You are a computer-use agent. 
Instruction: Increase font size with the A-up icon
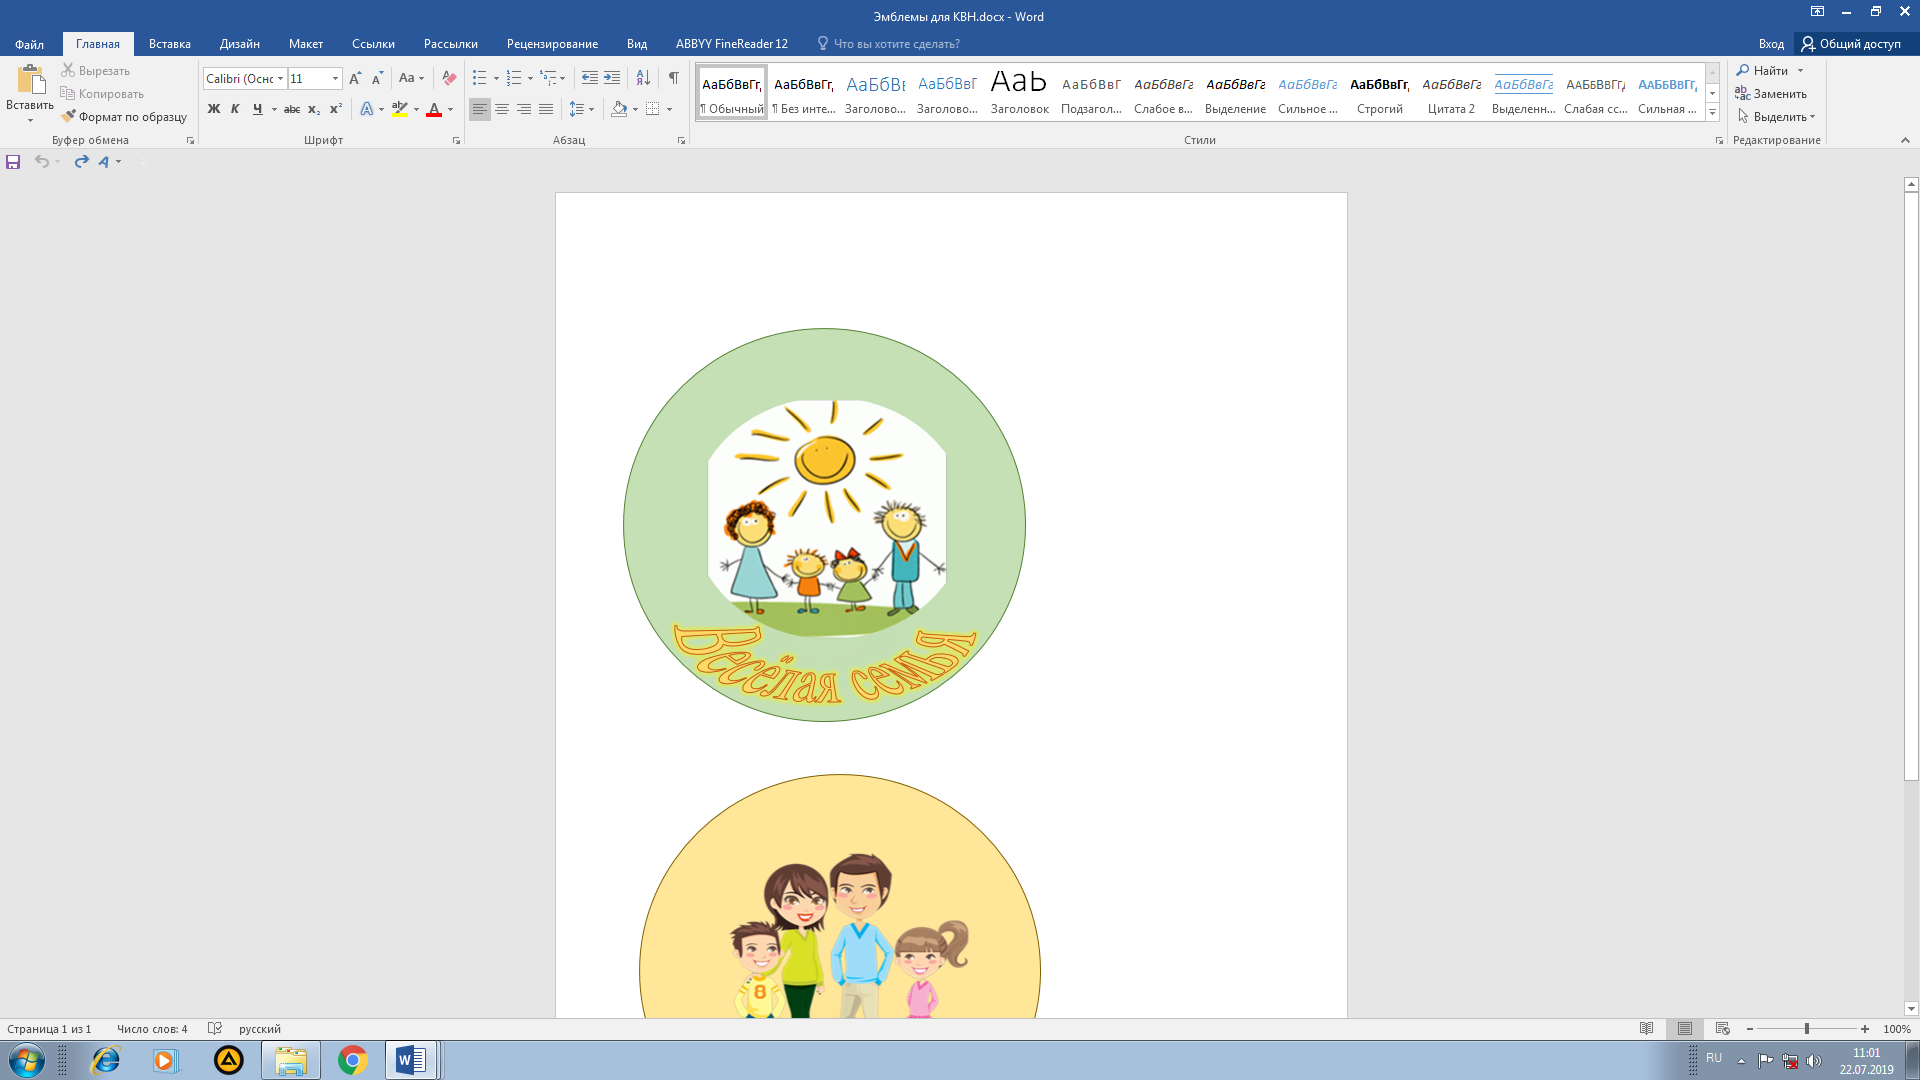pyautogui.click(x=355, y=78)
